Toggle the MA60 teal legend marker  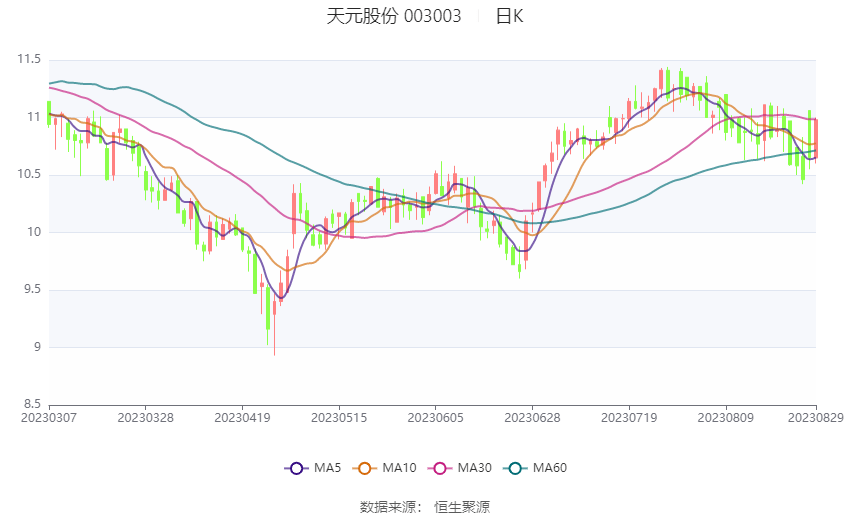click(x=516, y=468)
